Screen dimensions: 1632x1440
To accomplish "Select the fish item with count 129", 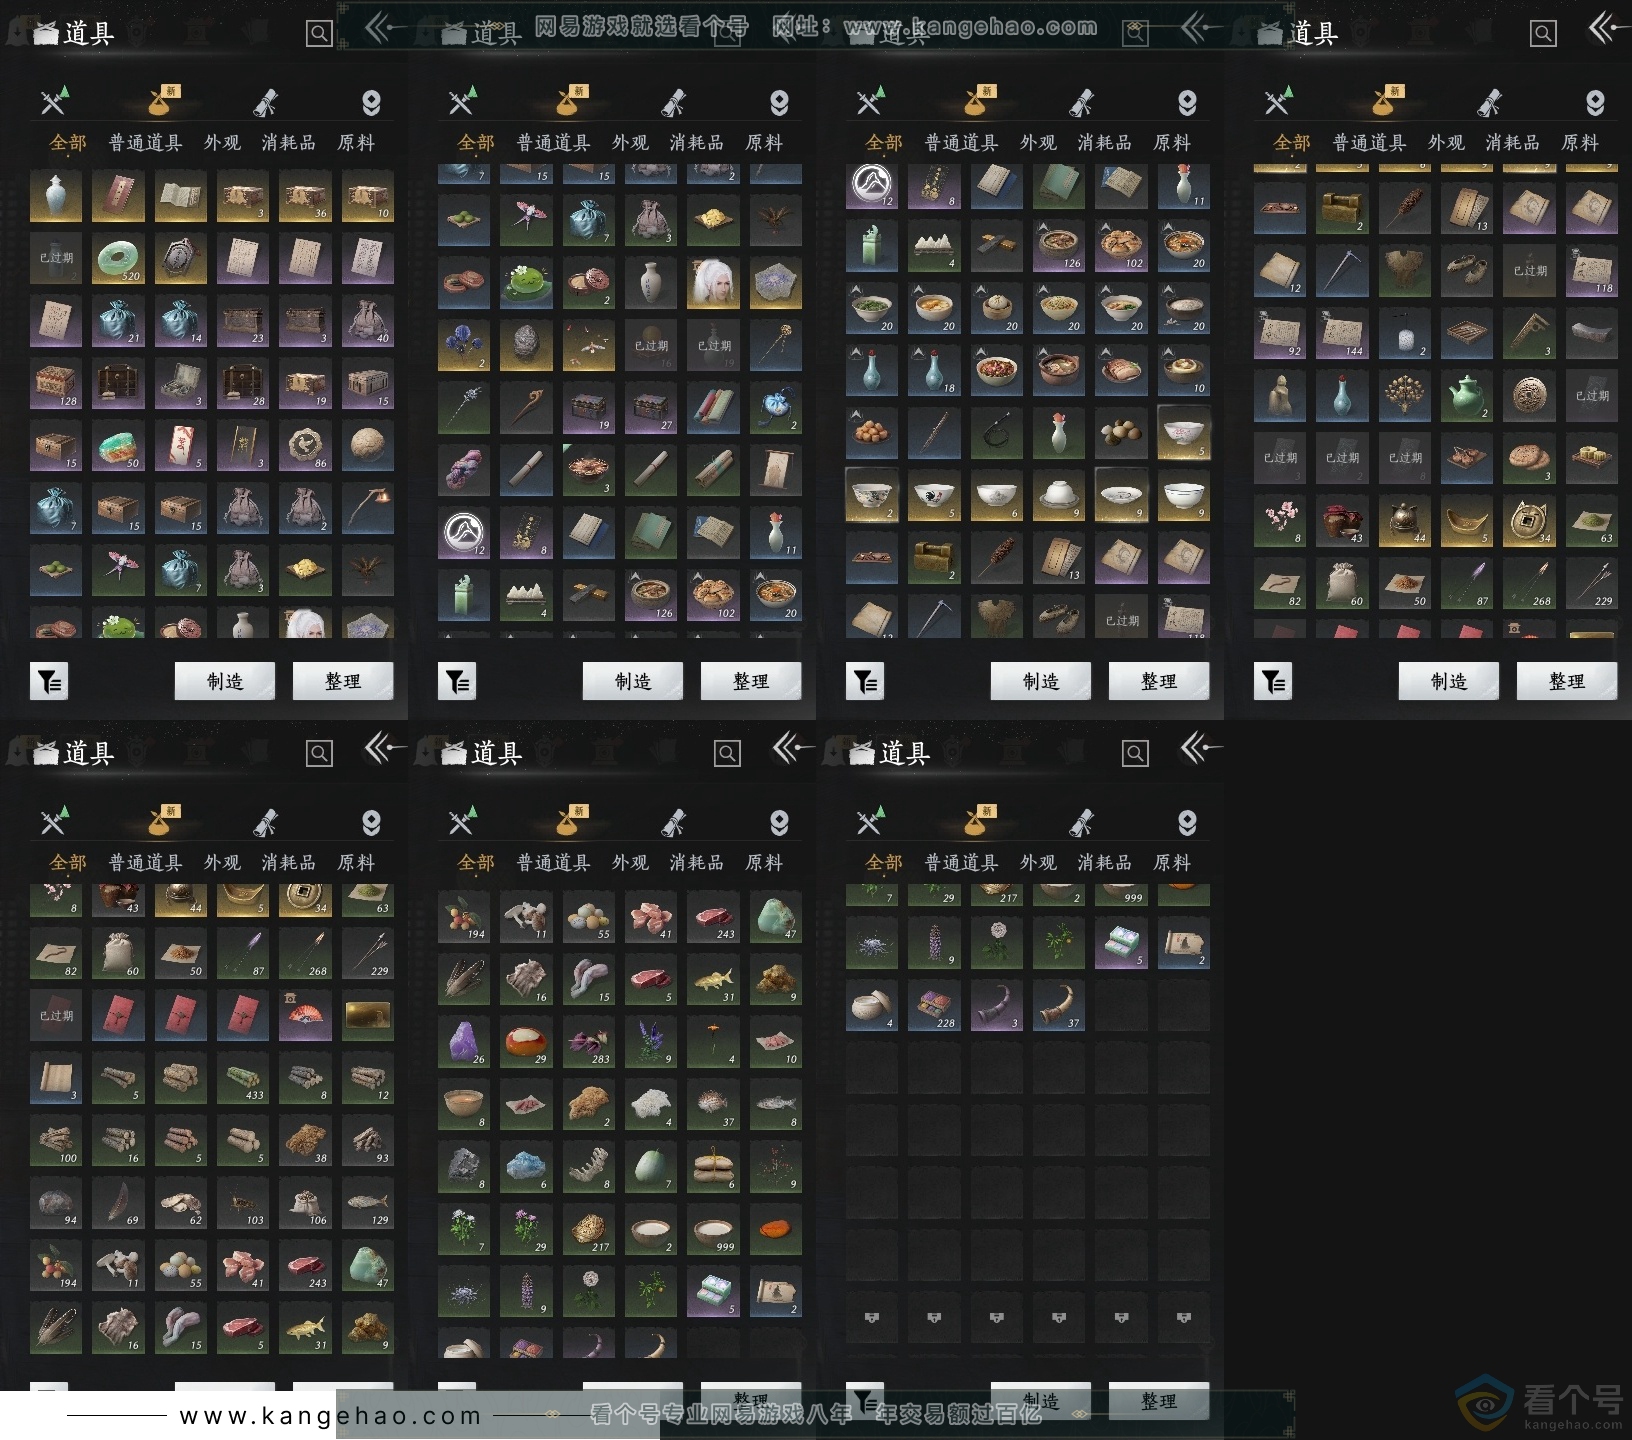I will (367, 1202).
